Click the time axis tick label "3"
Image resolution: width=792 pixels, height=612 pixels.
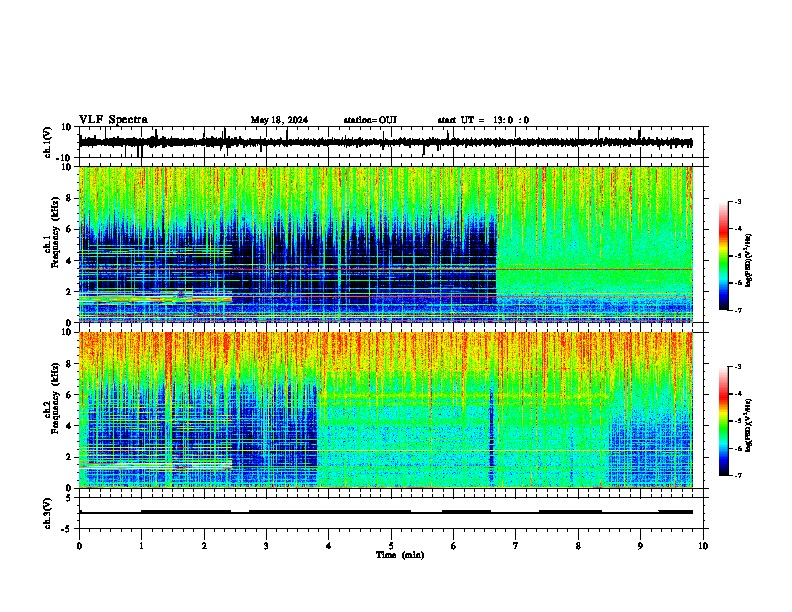pyautogui.click(x=266, y=546)
